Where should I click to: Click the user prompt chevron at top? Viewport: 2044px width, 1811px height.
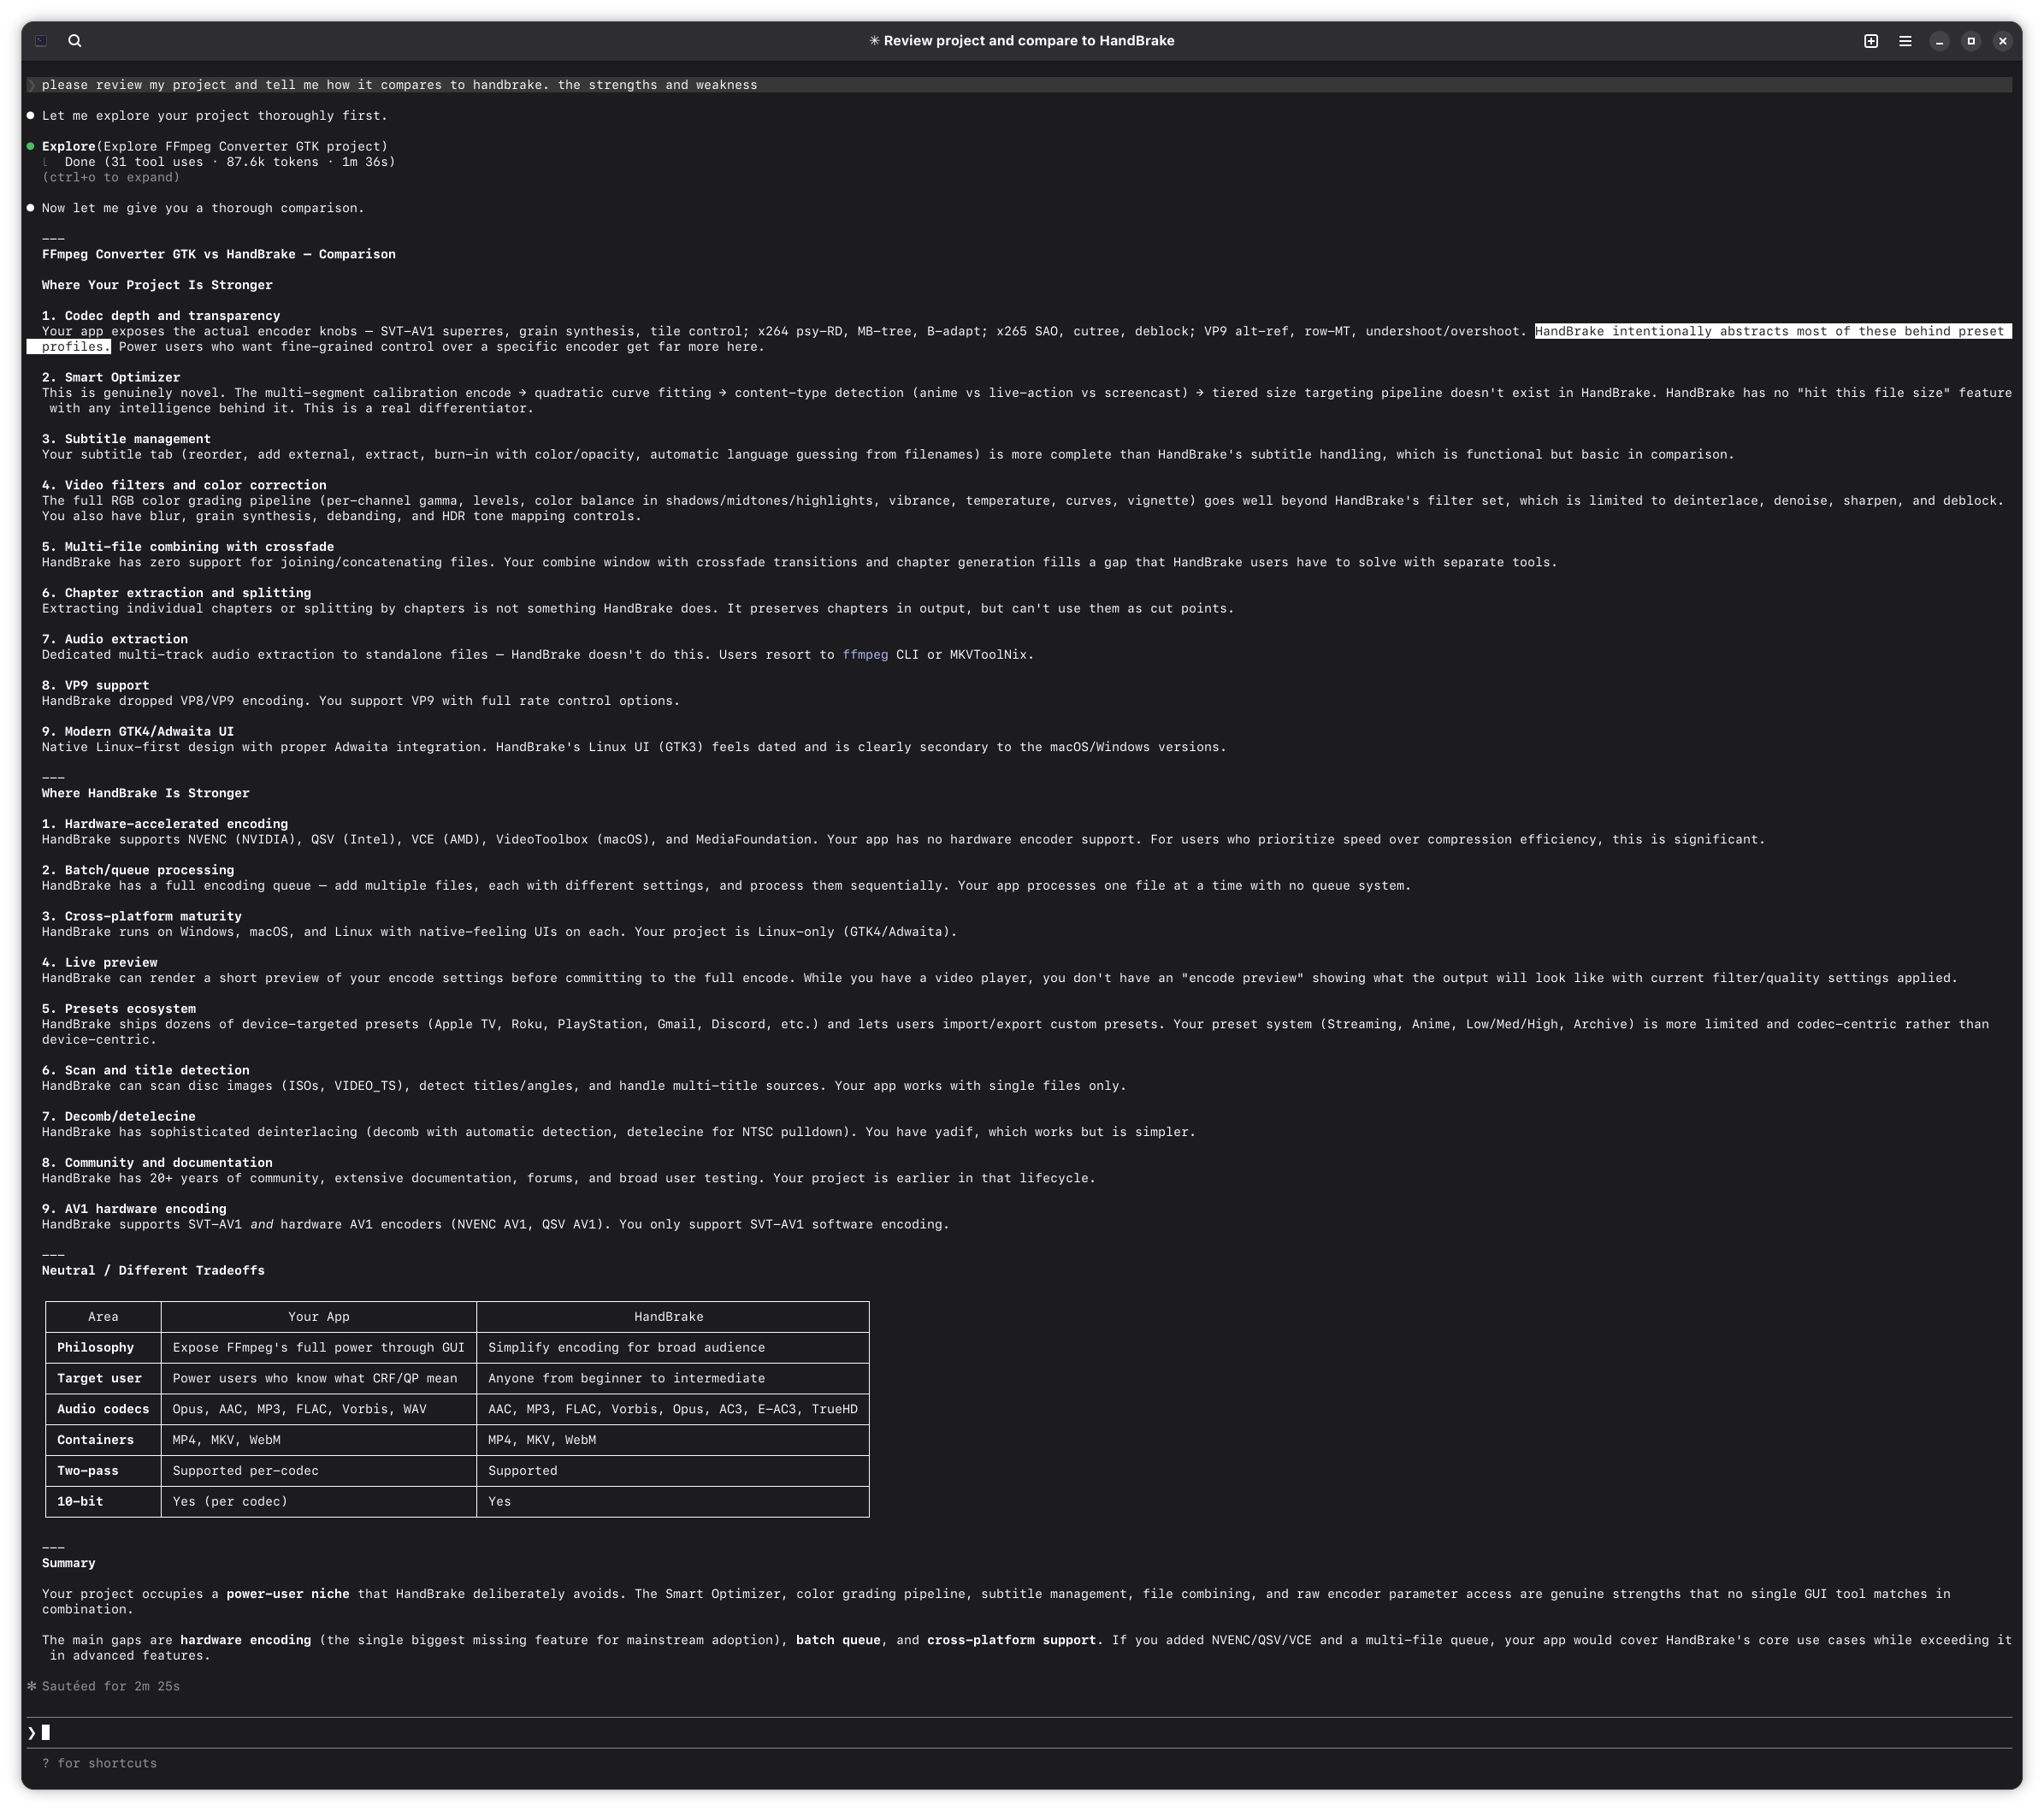coord(31,85)
